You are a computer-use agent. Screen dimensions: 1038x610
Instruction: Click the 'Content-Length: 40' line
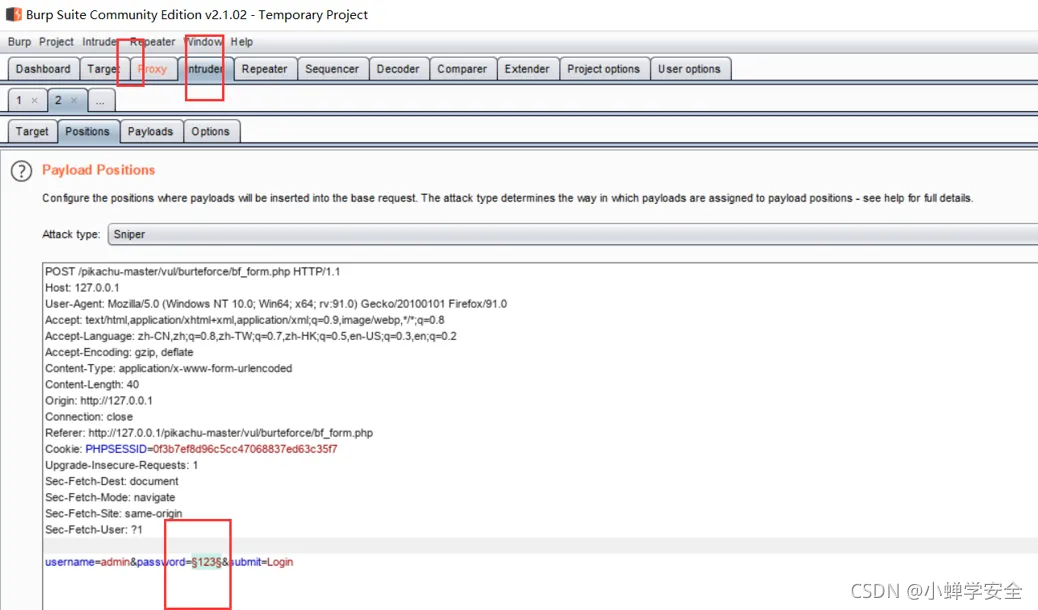(x=92, y=384)
